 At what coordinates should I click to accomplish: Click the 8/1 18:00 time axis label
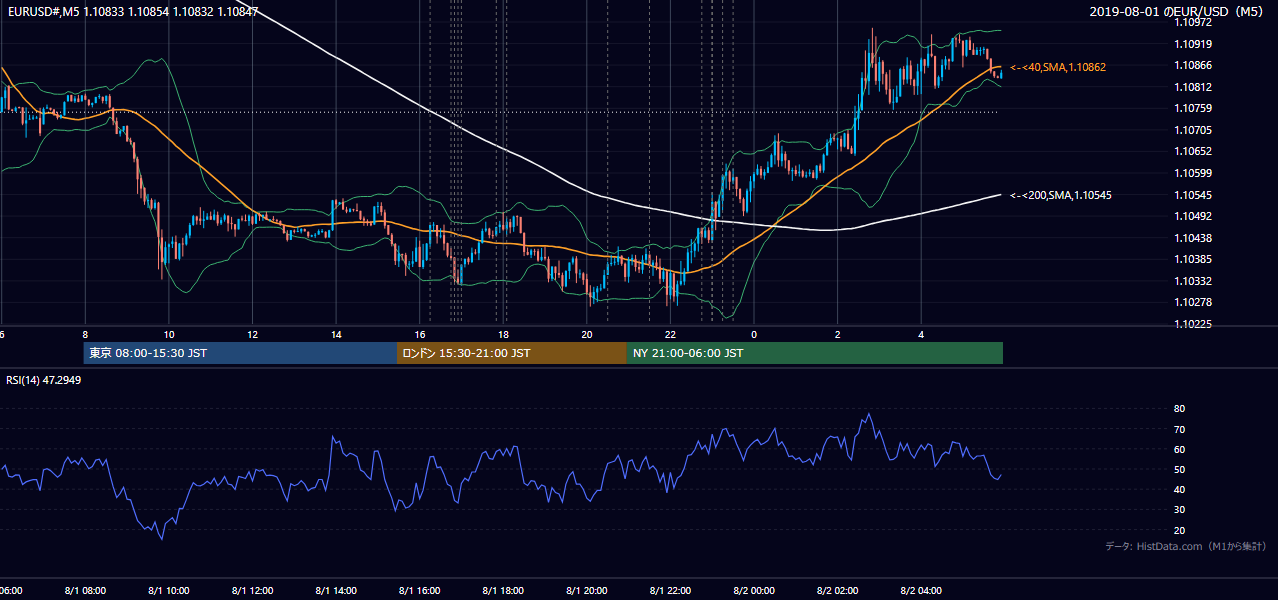[x=503, y=590]
